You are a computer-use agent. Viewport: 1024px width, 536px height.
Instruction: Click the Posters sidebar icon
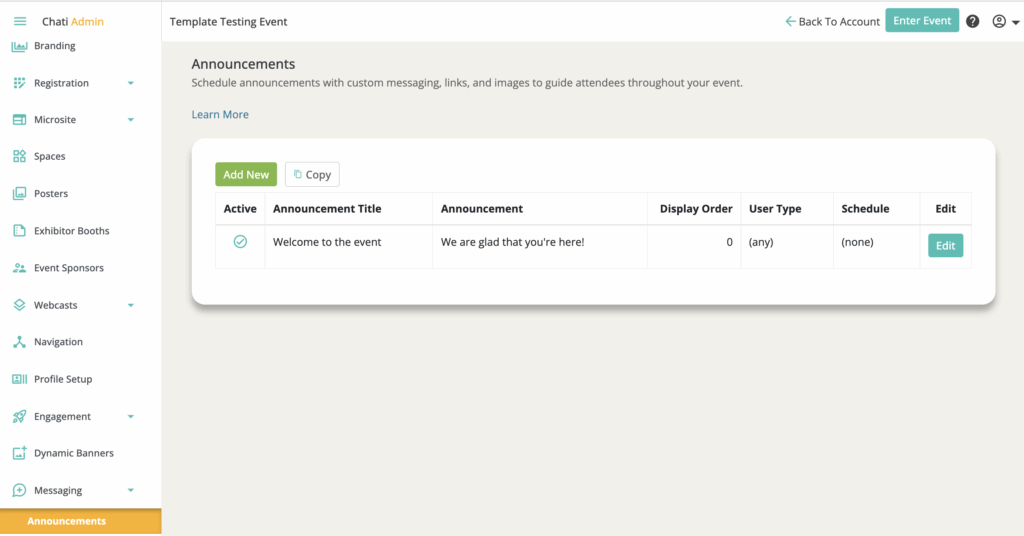point(19,194)
